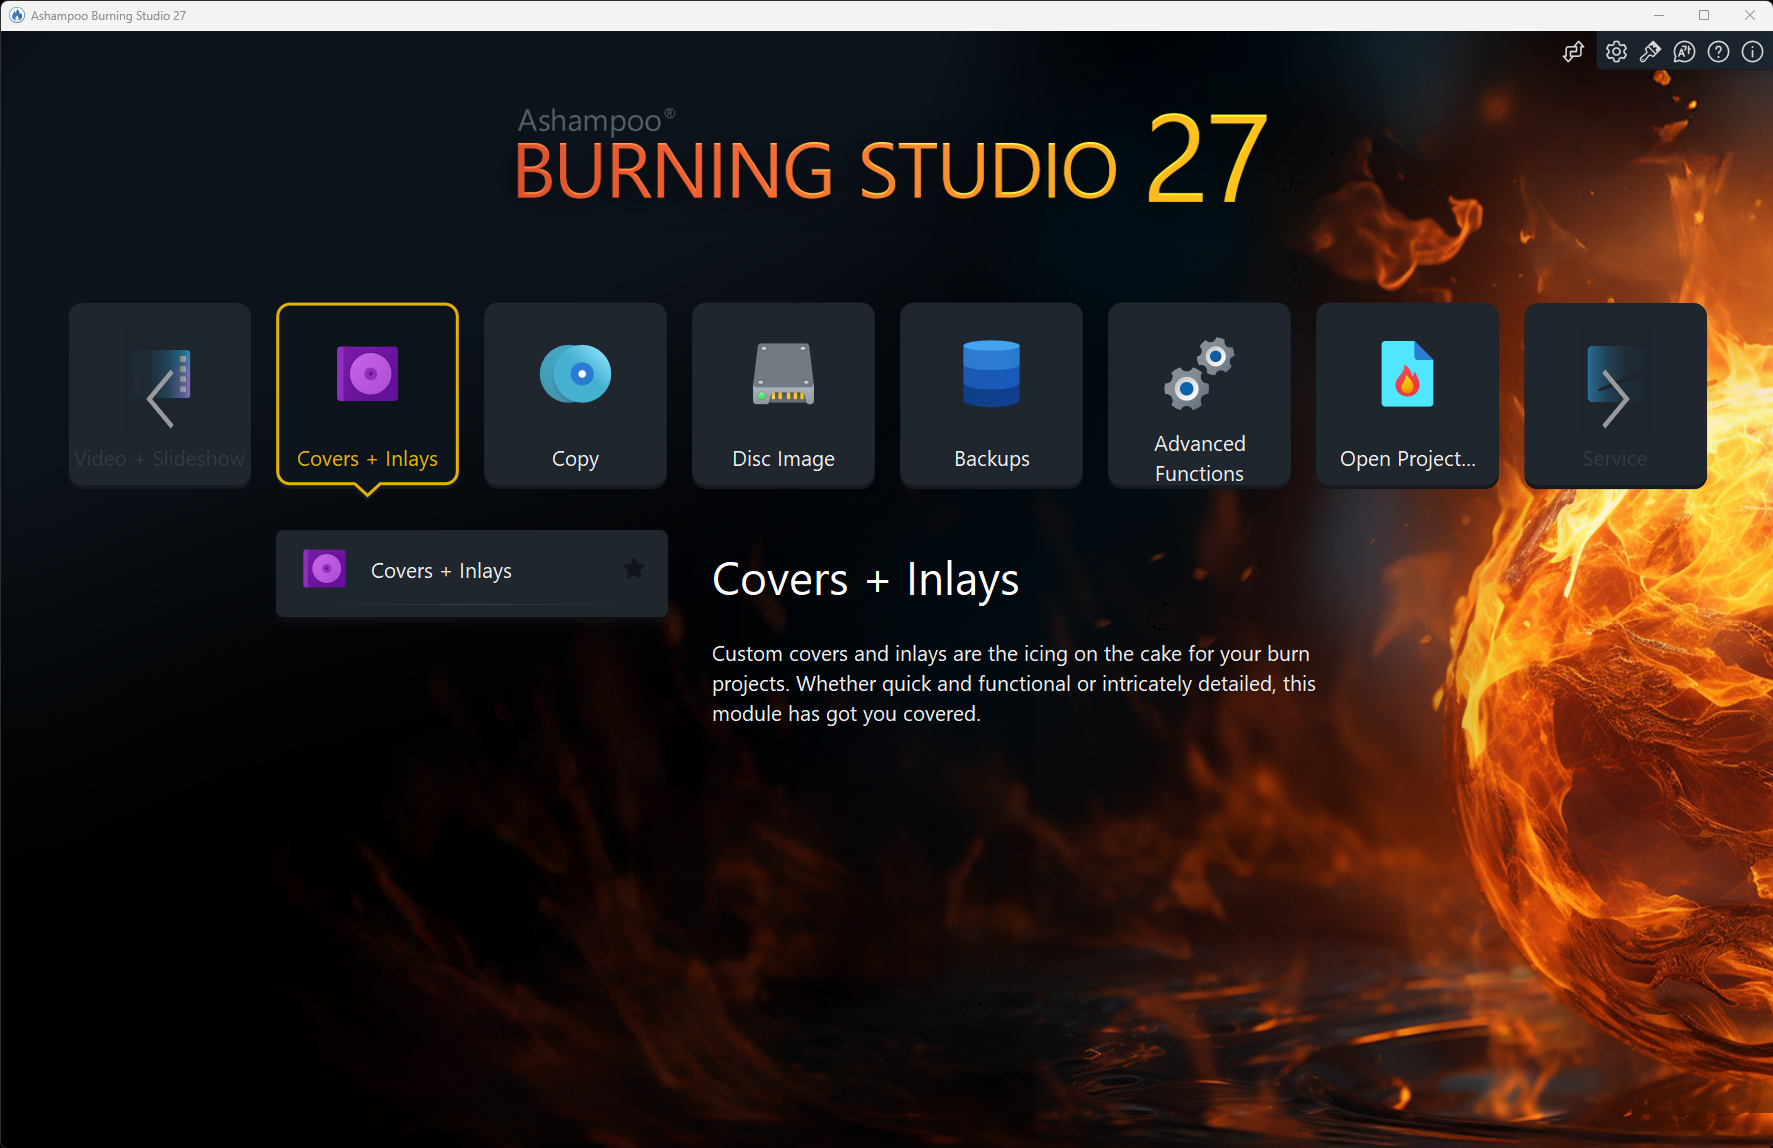Click the purple disc icon on Covers + Inlays tile
Image resolution: width=1773 pixels, height=1148 pixels.
tap(367, 374)
